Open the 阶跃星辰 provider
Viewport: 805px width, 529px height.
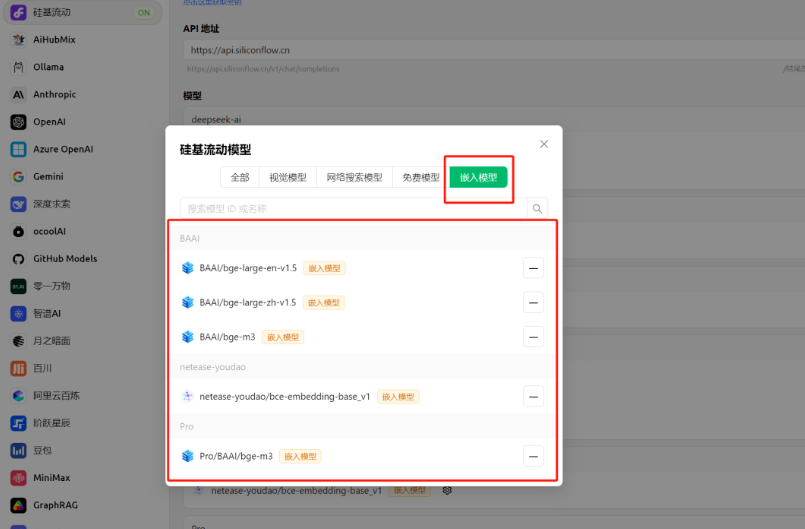tap(82, 423)
